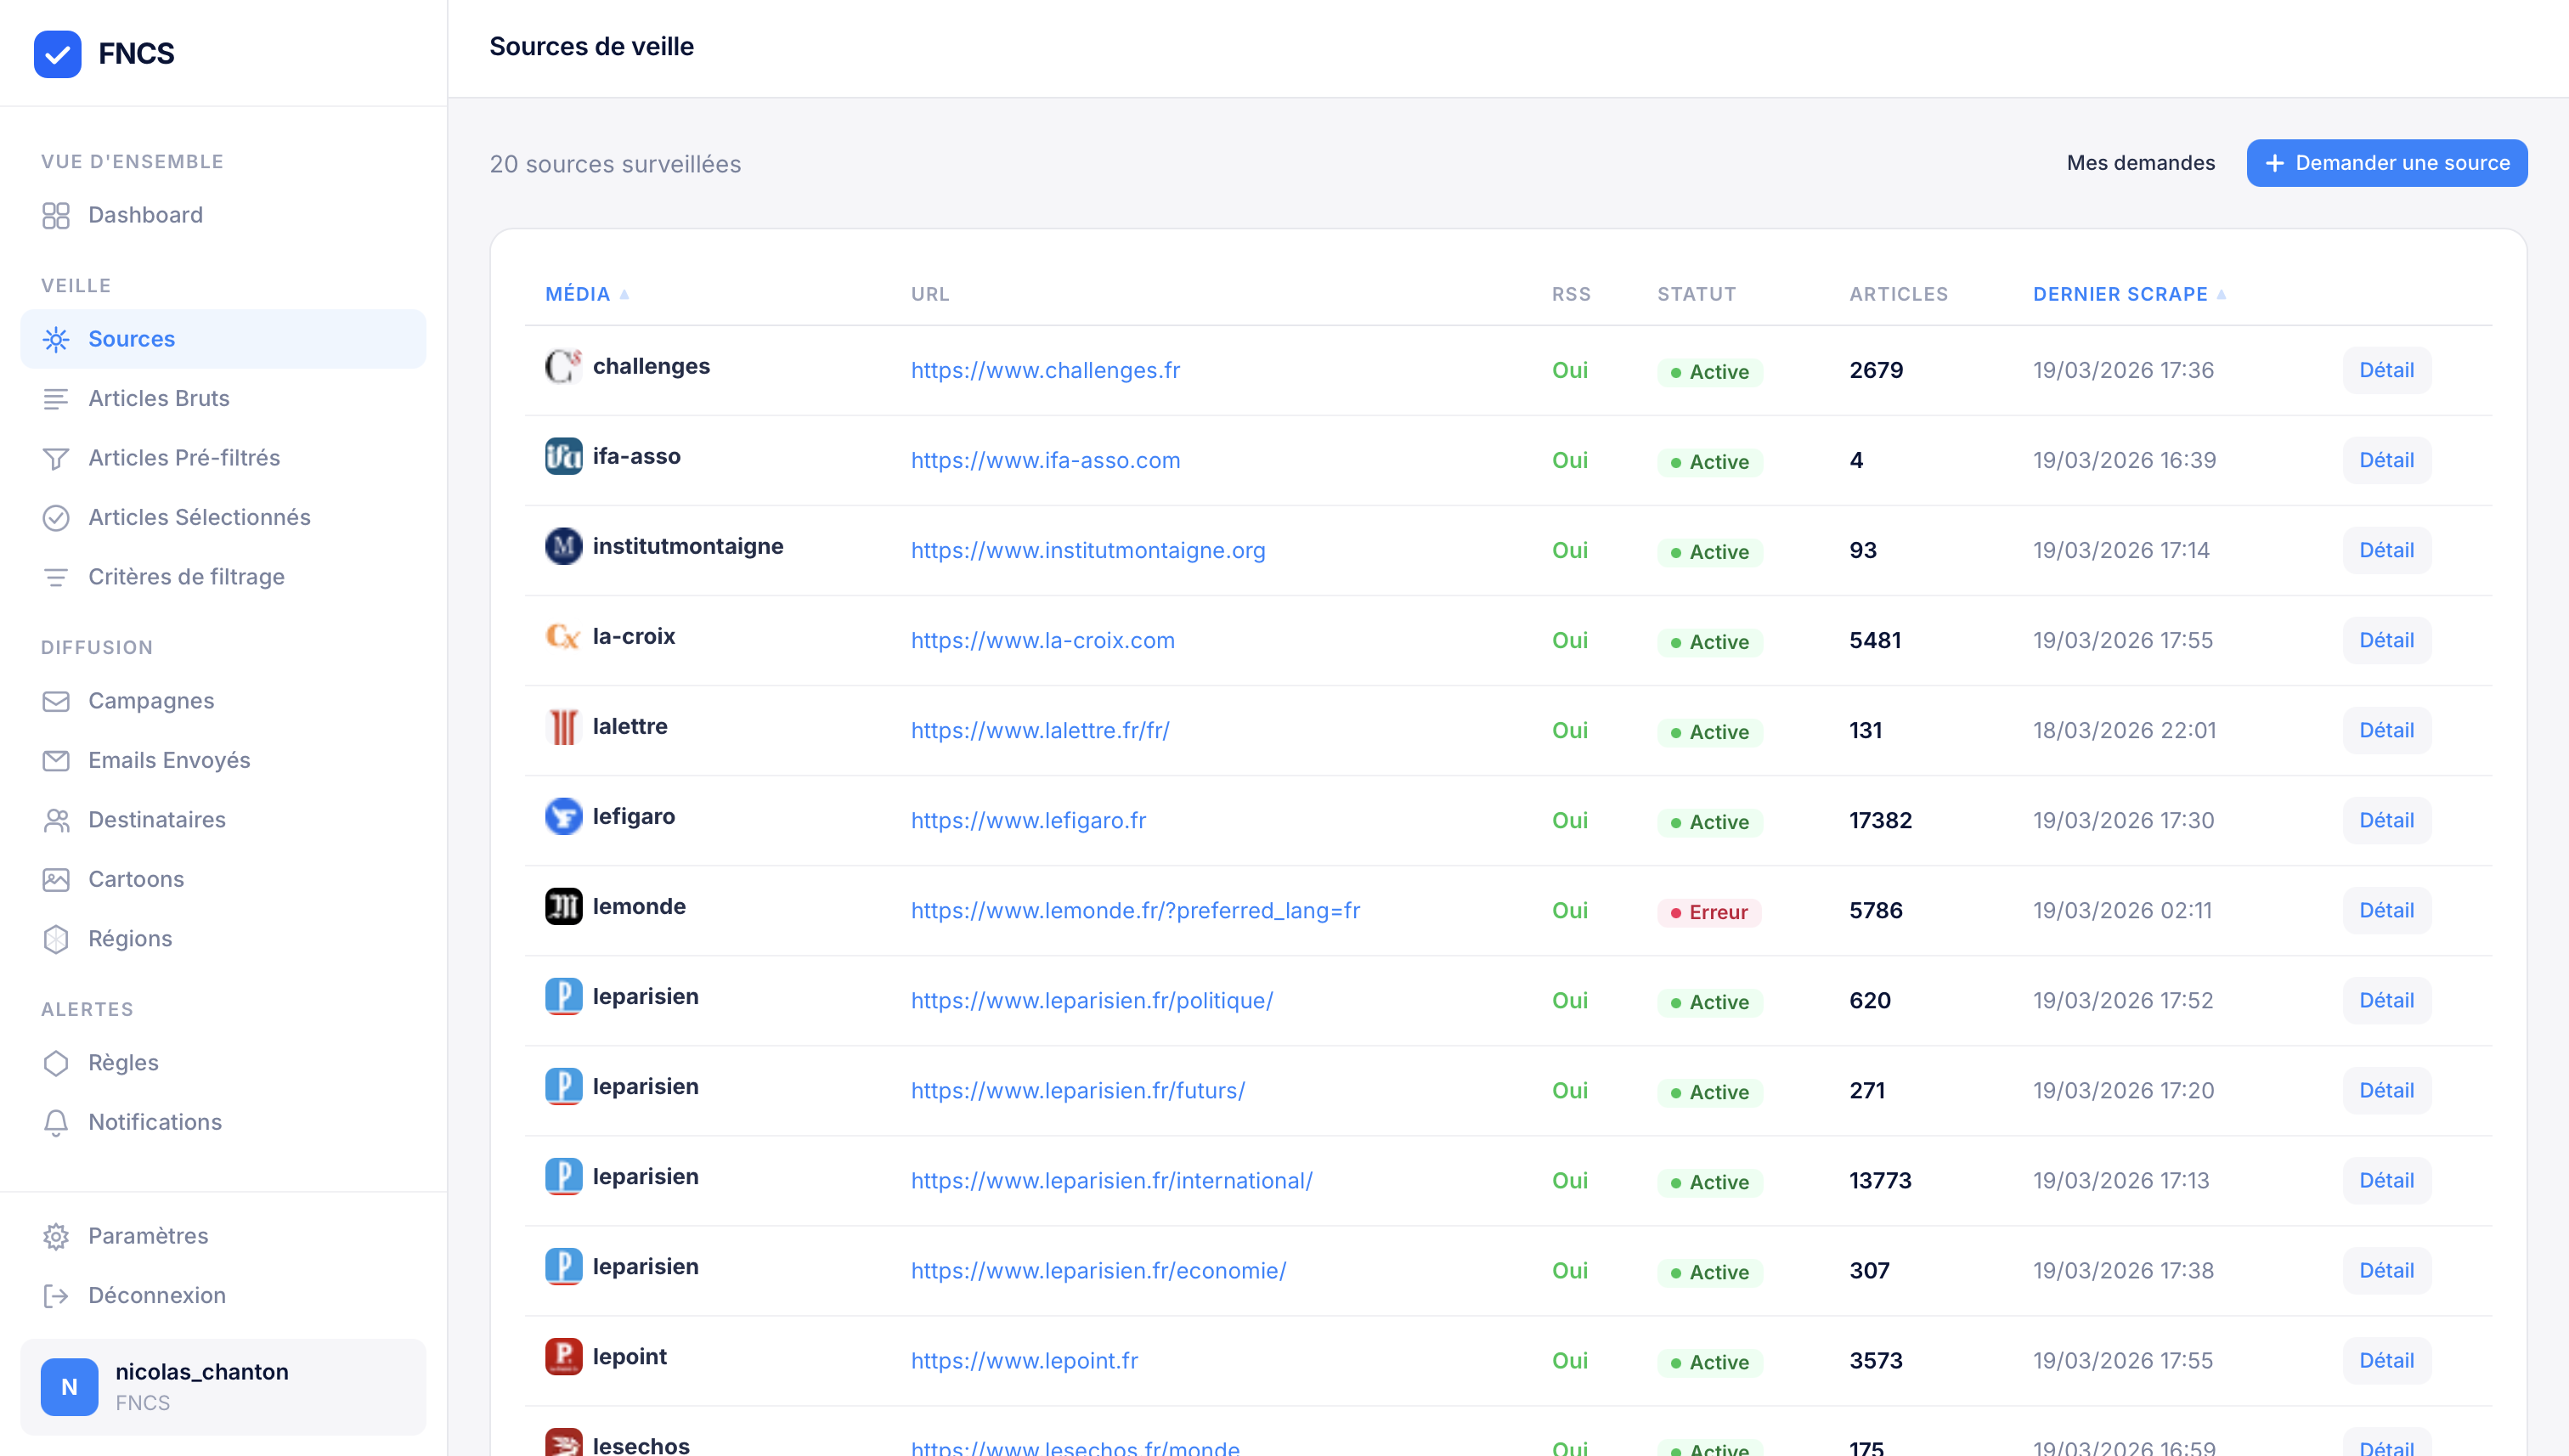Click the Notifications bell icon
Image resolution: width=2569 pixels, height=1456 pixels.
pos(56,1122)
